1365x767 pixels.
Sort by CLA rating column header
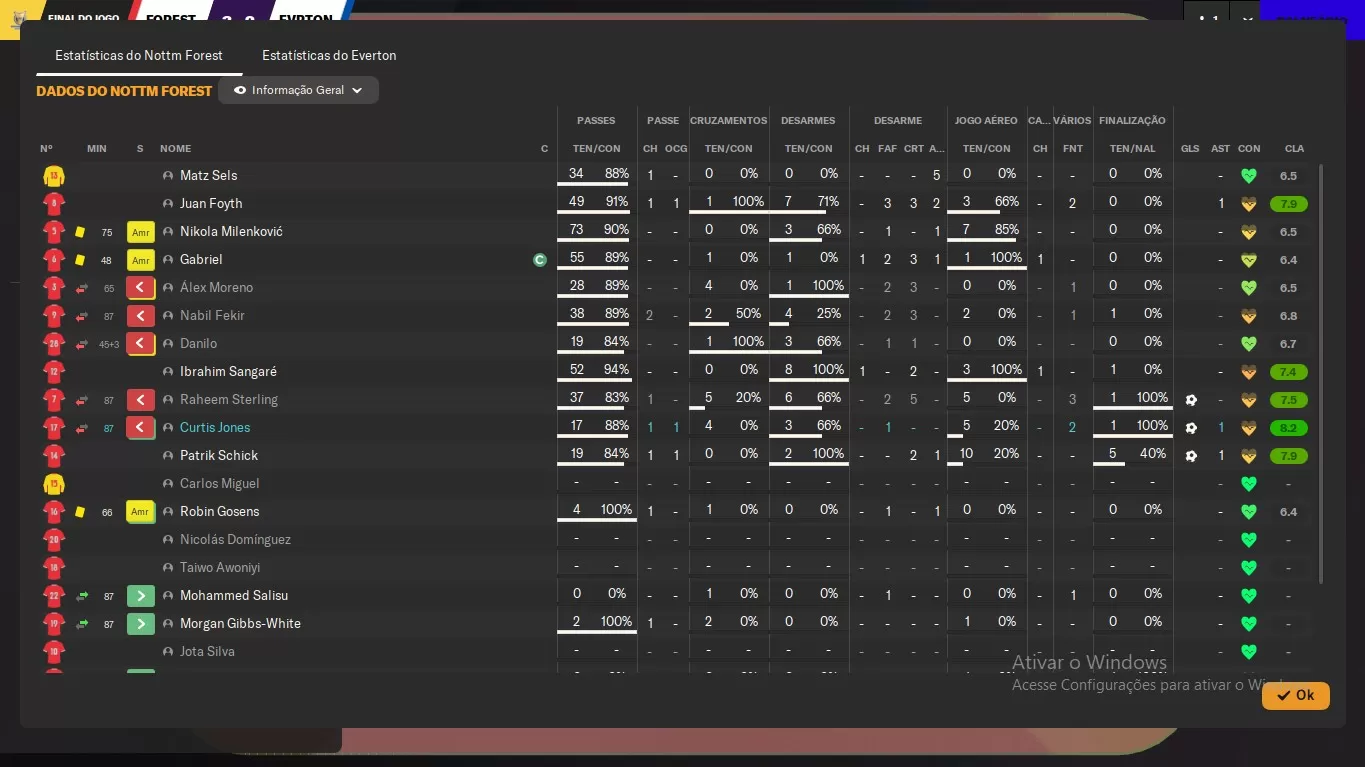1294,149
